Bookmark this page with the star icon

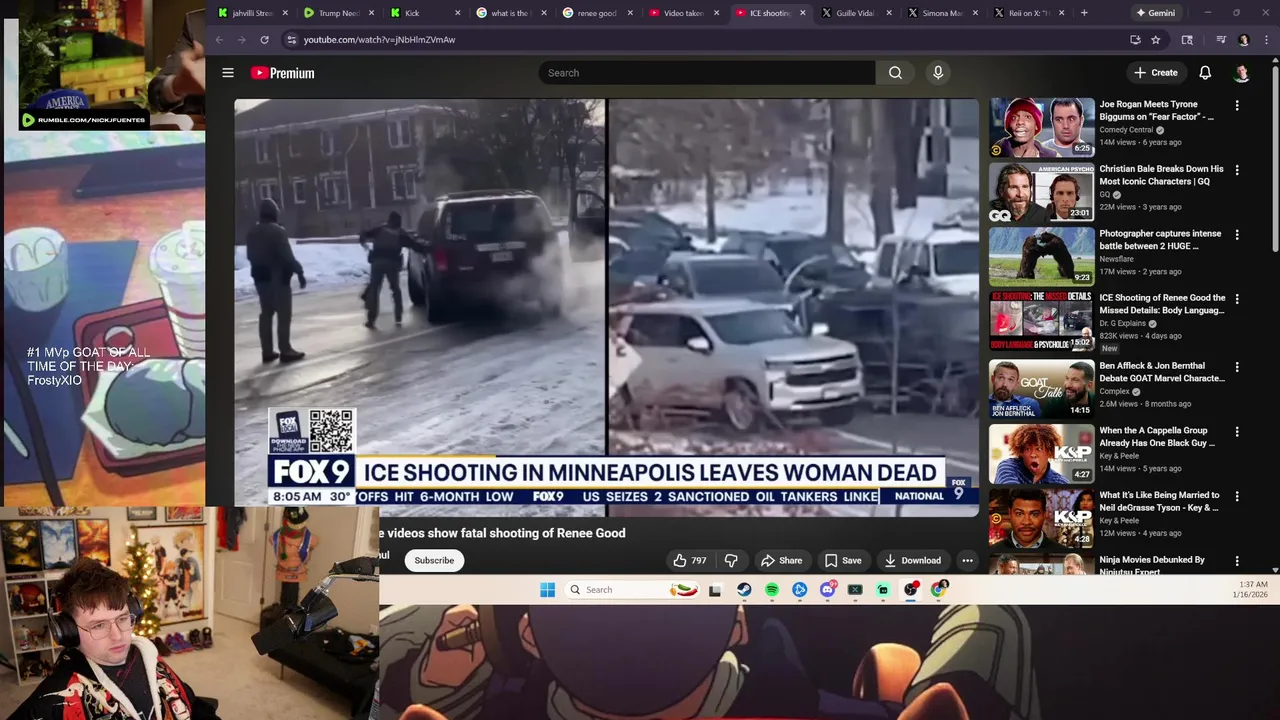pos(1156,40)
